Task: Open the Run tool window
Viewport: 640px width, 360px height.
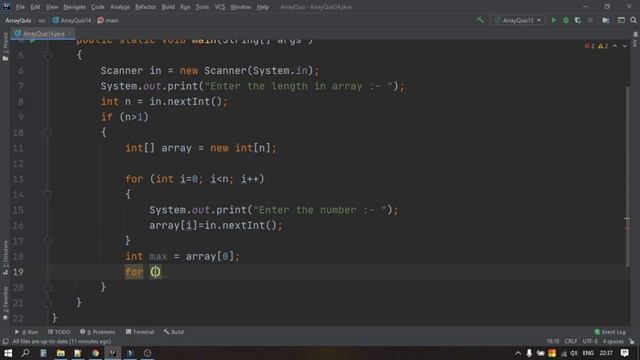Action: (27, 332)
